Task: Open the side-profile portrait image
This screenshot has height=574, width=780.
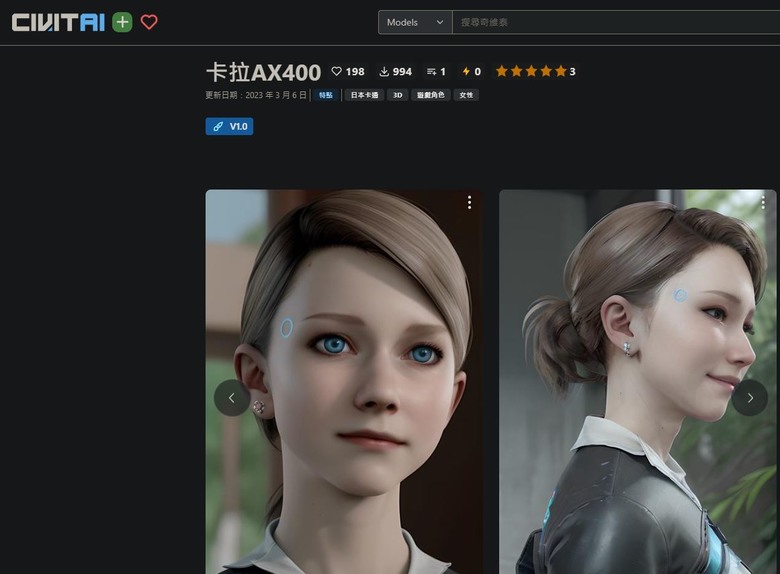Action: [637, 382]
